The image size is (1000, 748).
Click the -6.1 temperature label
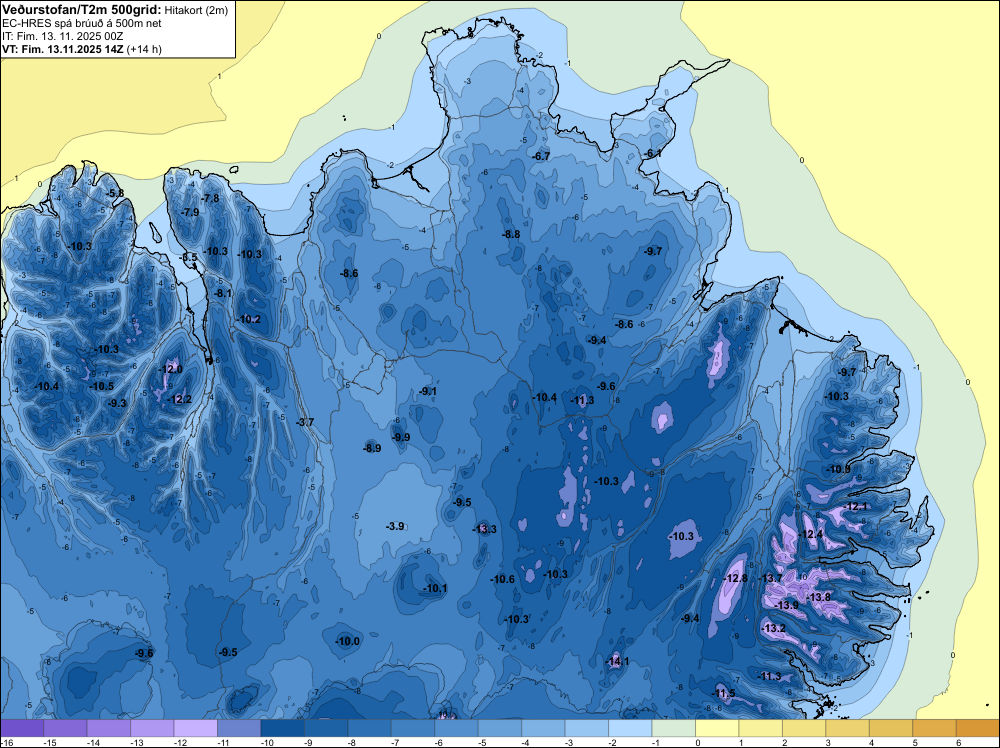tap(654, 154)
